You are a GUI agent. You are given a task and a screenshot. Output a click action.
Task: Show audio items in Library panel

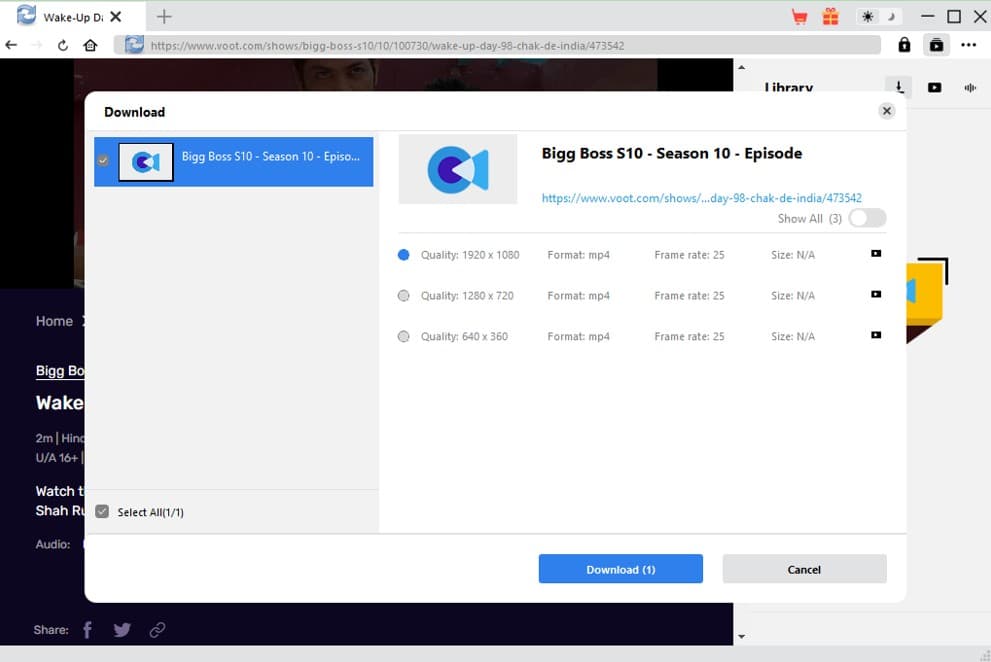(x=969, y=88)
